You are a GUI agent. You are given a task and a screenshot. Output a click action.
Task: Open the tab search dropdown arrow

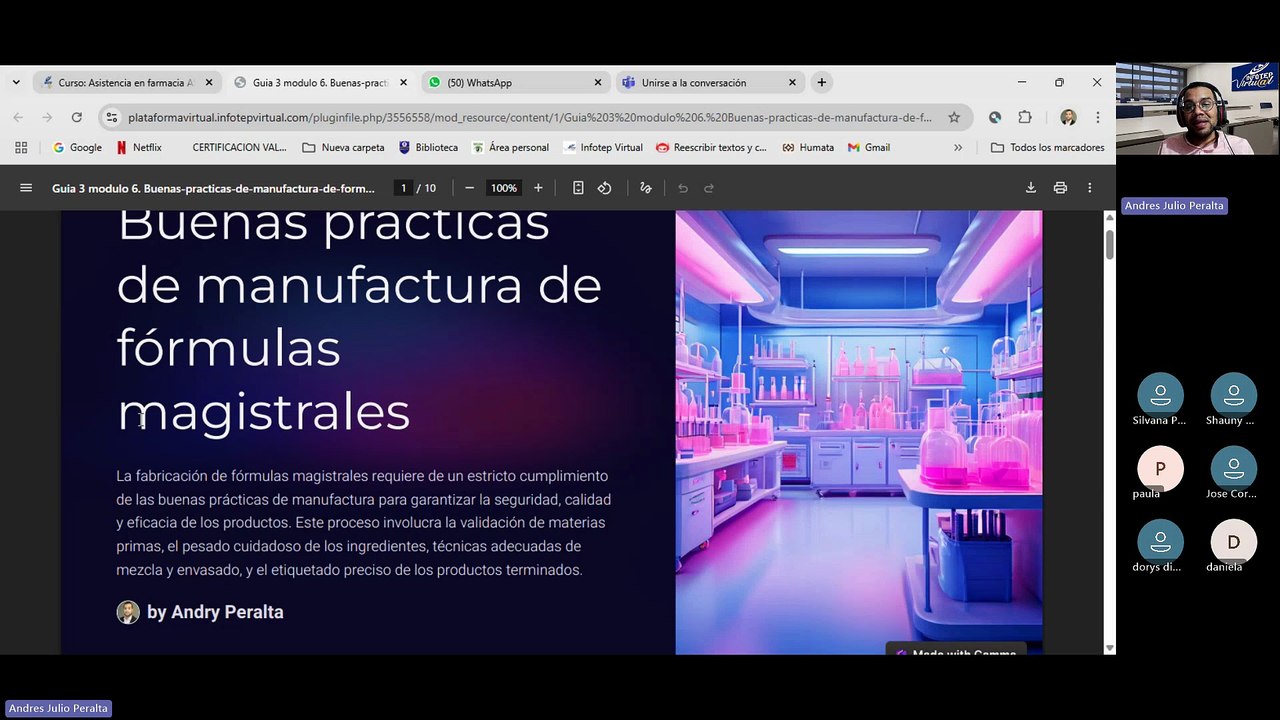point(16,82)
